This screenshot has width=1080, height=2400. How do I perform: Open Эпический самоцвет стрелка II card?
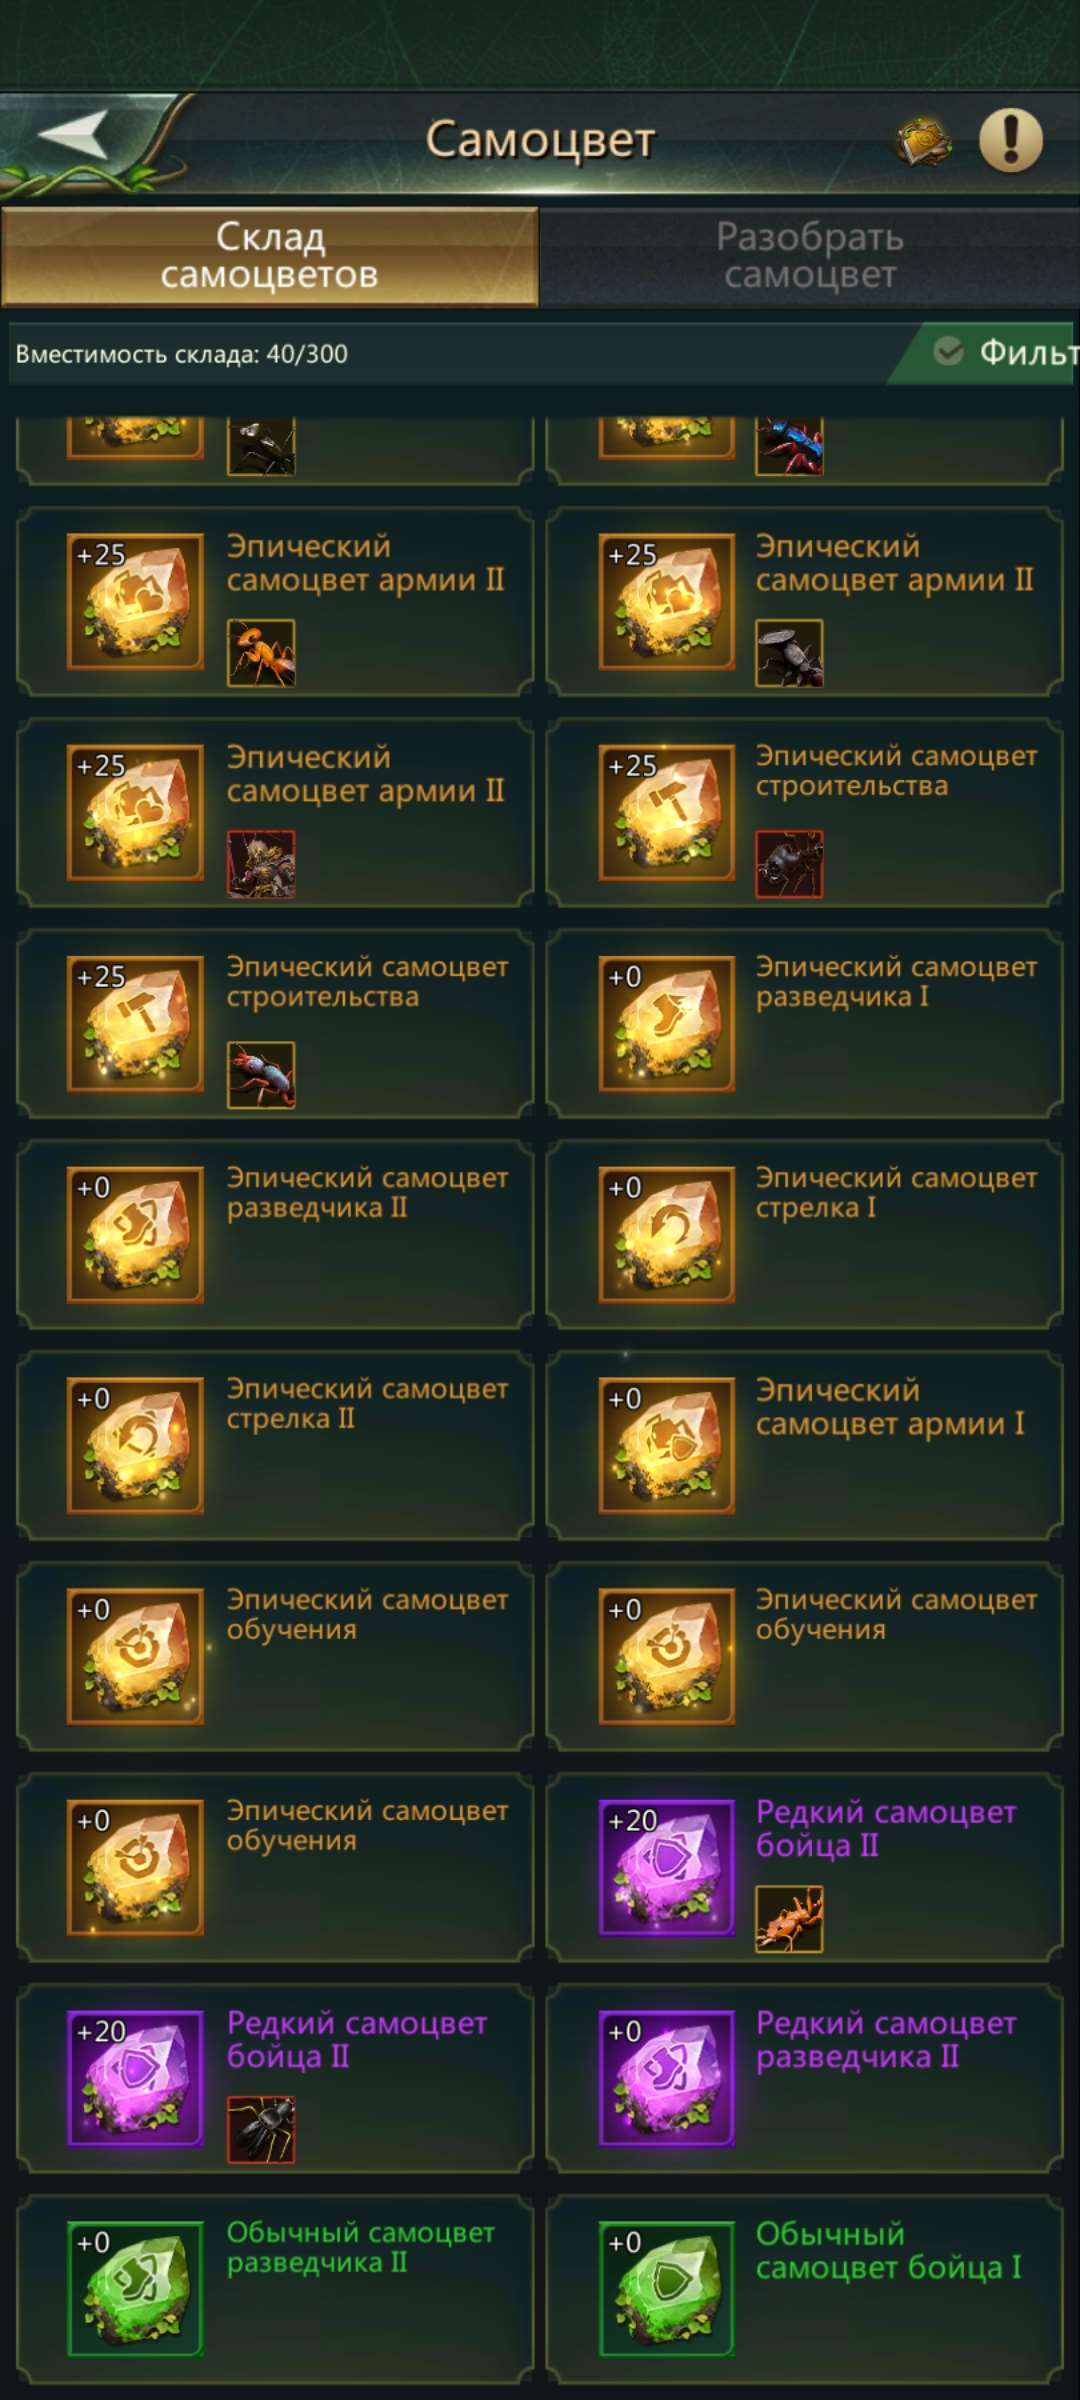coord(275,1445)
